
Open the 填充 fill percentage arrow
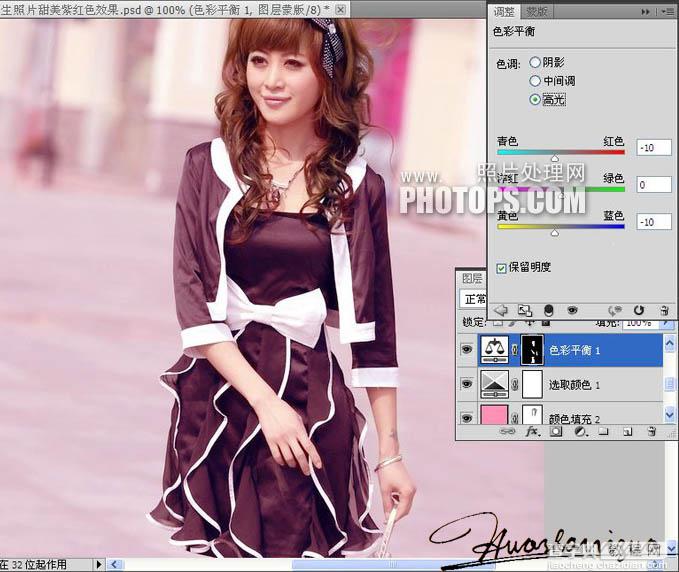point(668,323)
